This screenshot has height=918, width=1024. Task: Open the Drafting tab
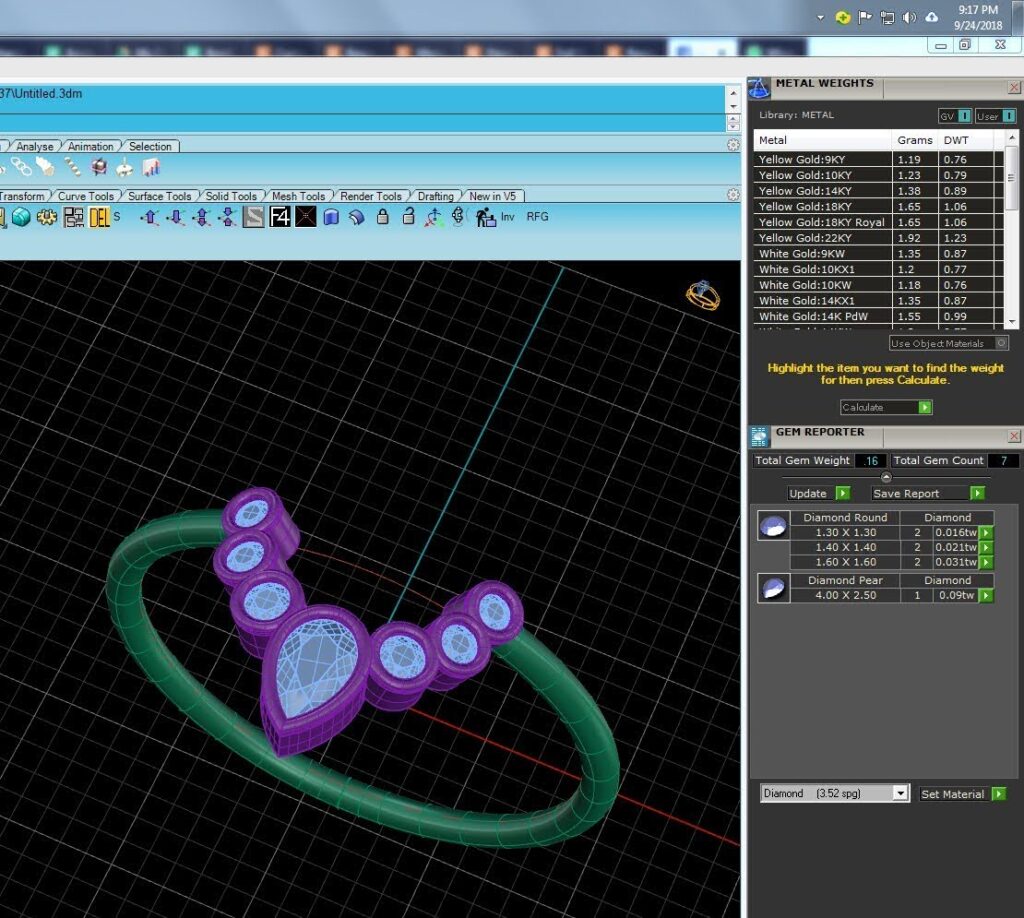click(436, 196)
